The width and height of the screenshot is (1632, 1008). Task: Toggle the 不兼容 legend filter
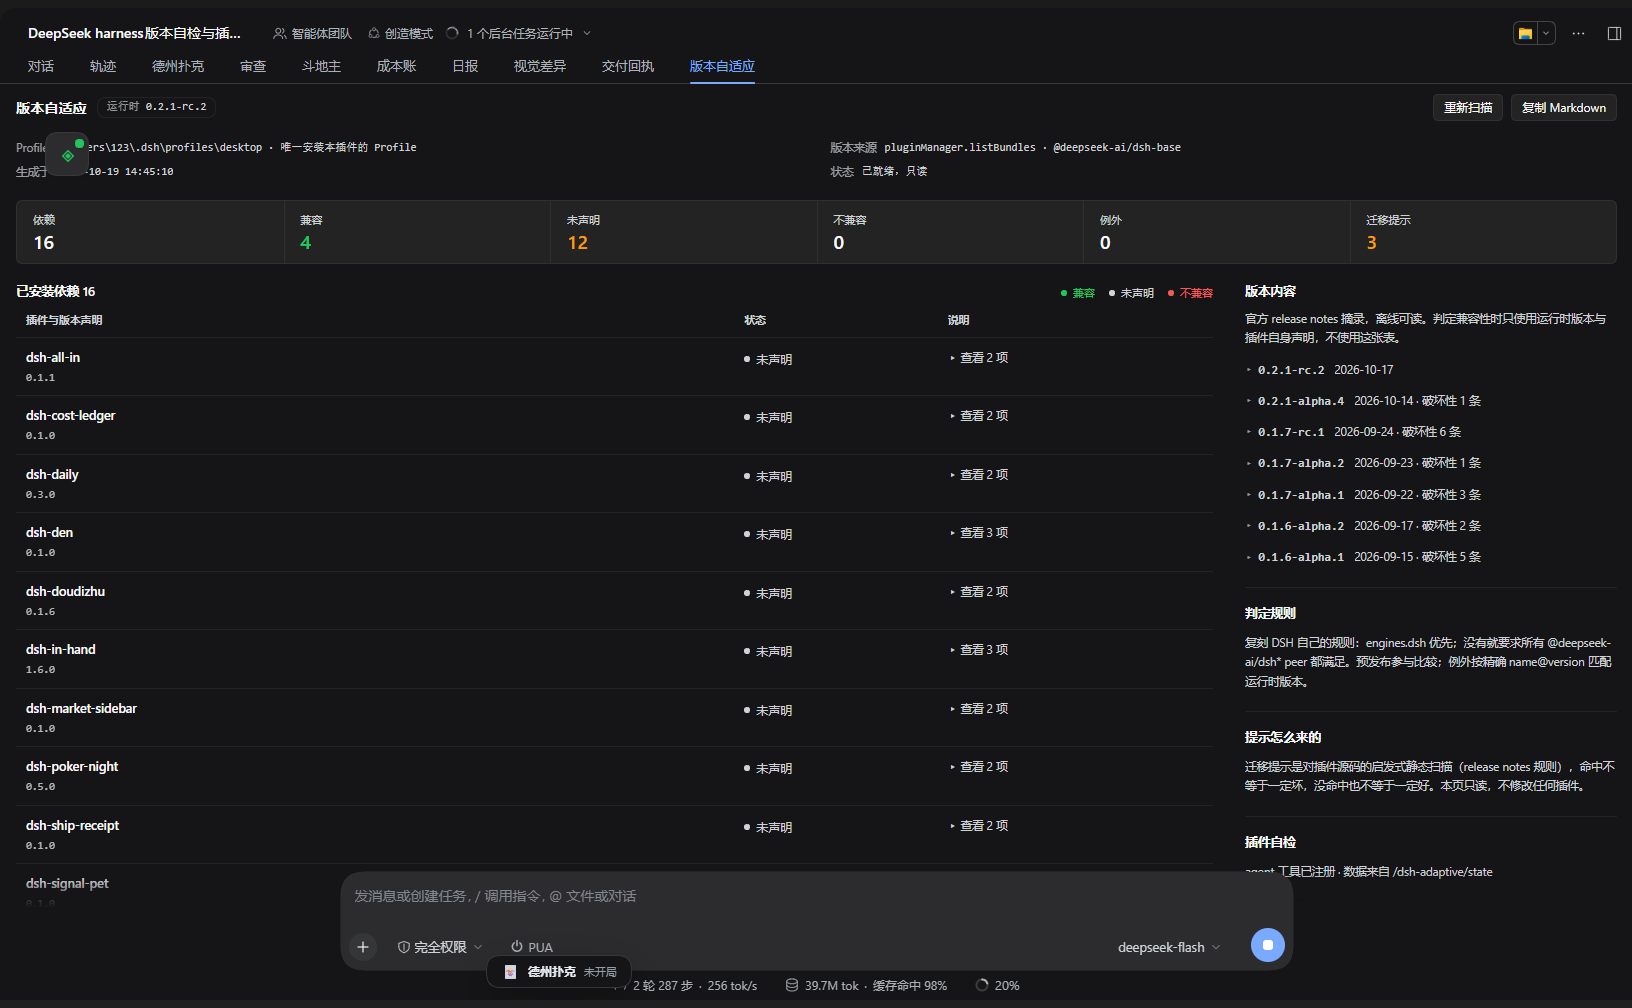(1190, 293)
